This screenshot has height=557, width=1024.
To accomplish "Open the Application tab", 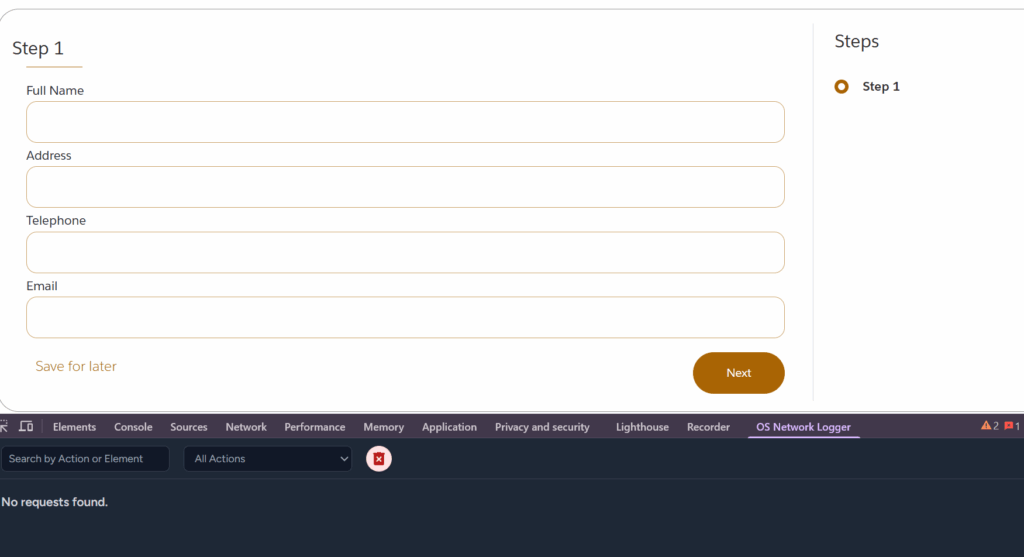I will point(449,427).
